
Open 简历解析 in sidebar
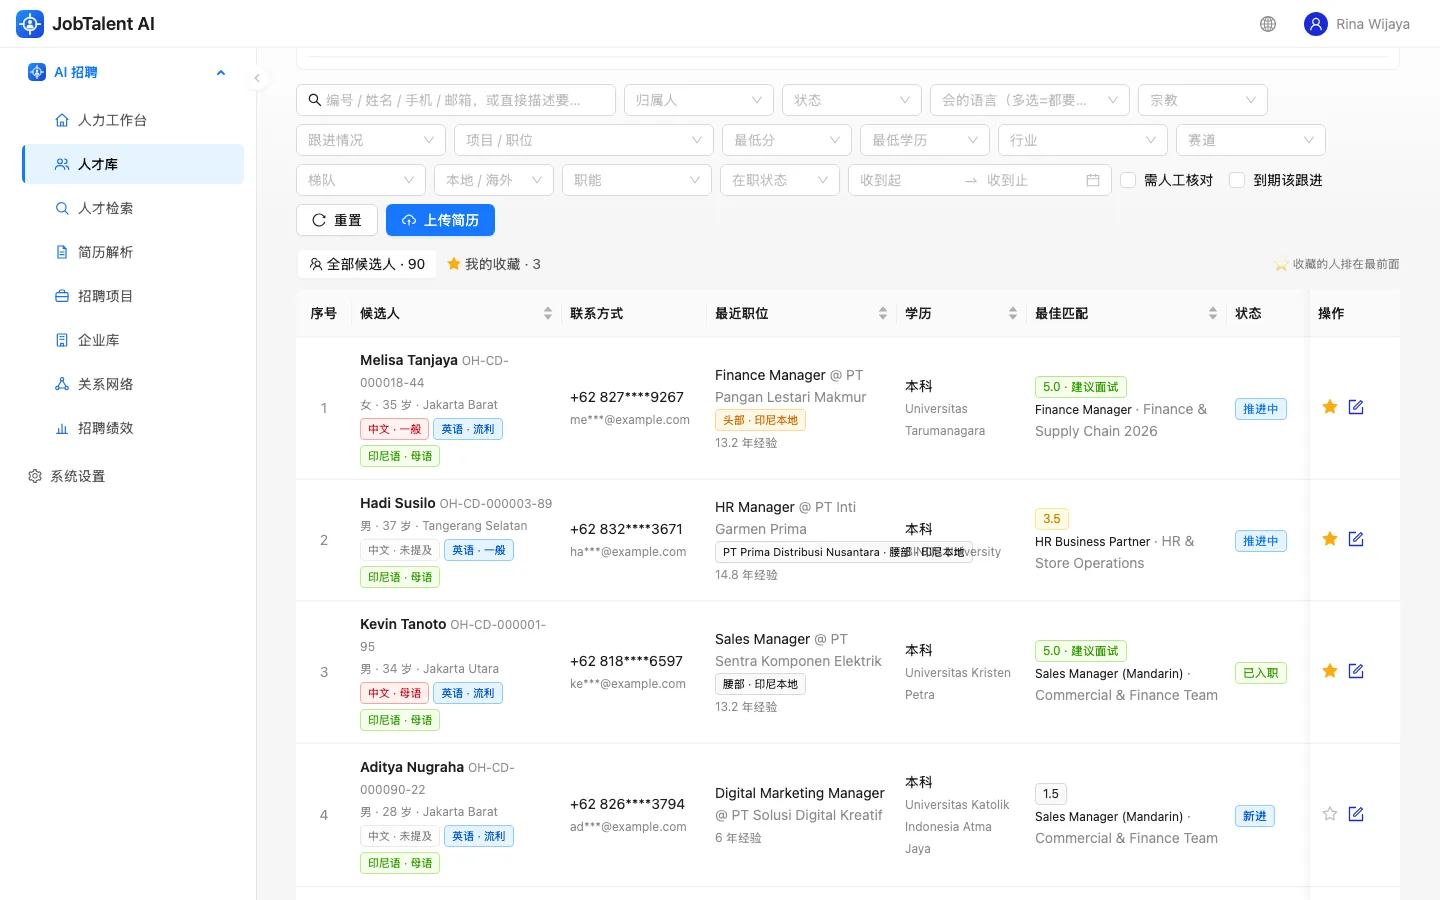pyautogui.click(x=133, y=252)
